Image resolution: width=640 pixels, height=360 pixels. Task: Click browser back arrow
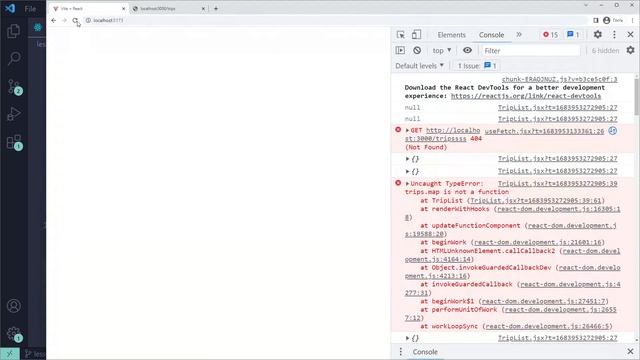53,20
